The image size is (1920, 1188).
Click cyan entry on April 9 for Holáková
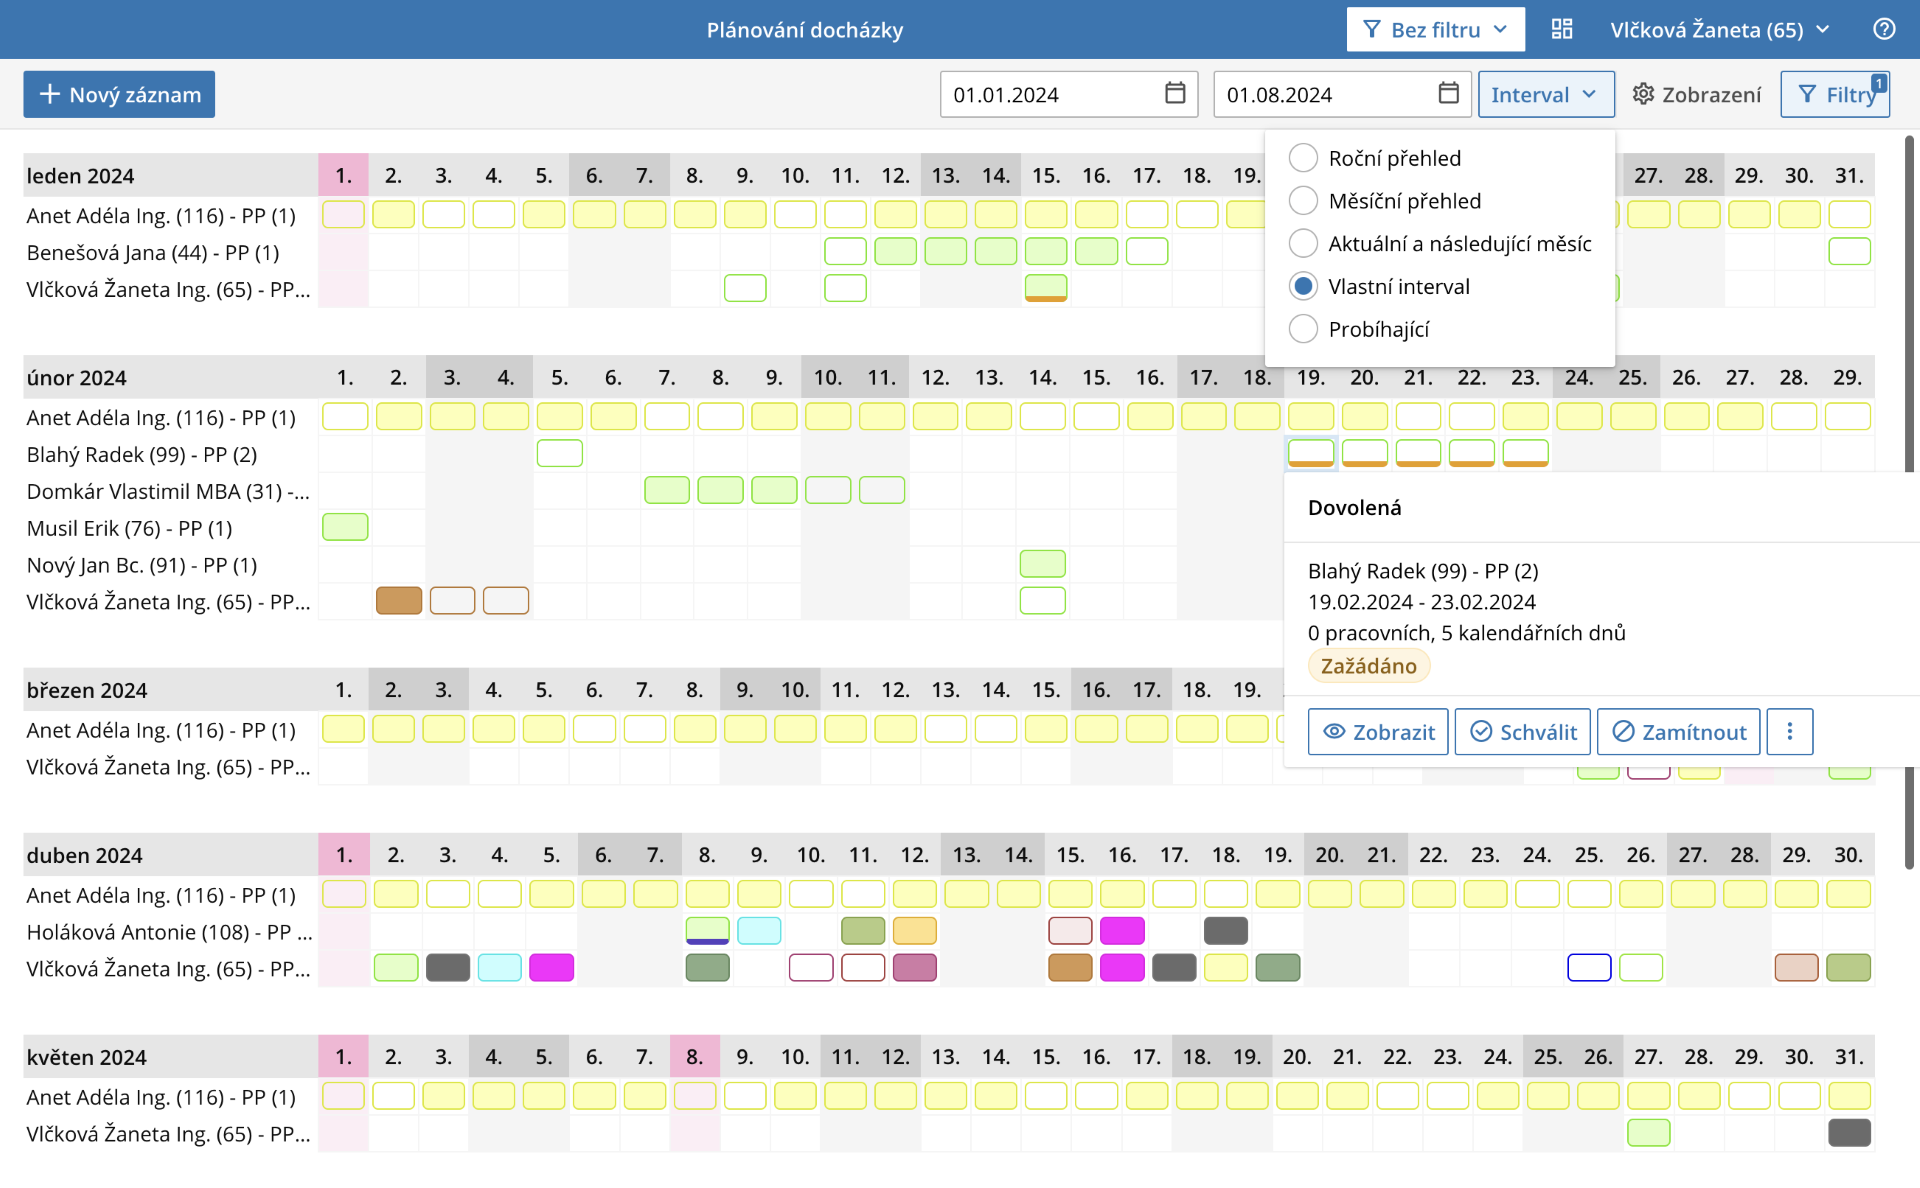(x=759, y=931)
